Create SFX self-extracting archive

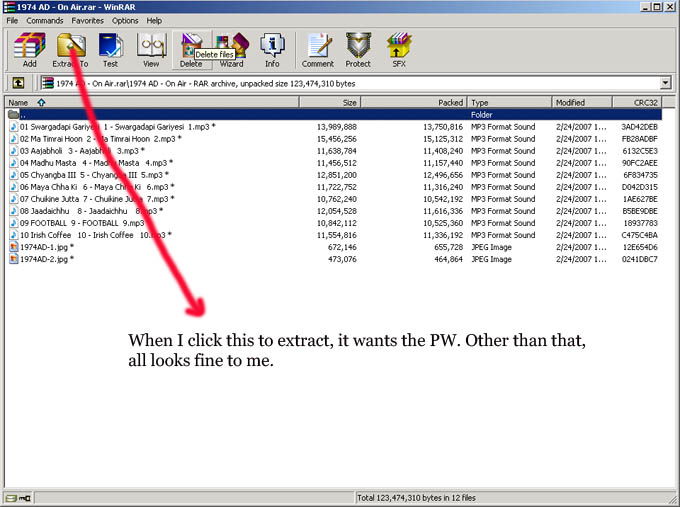[x=399, y=49]
